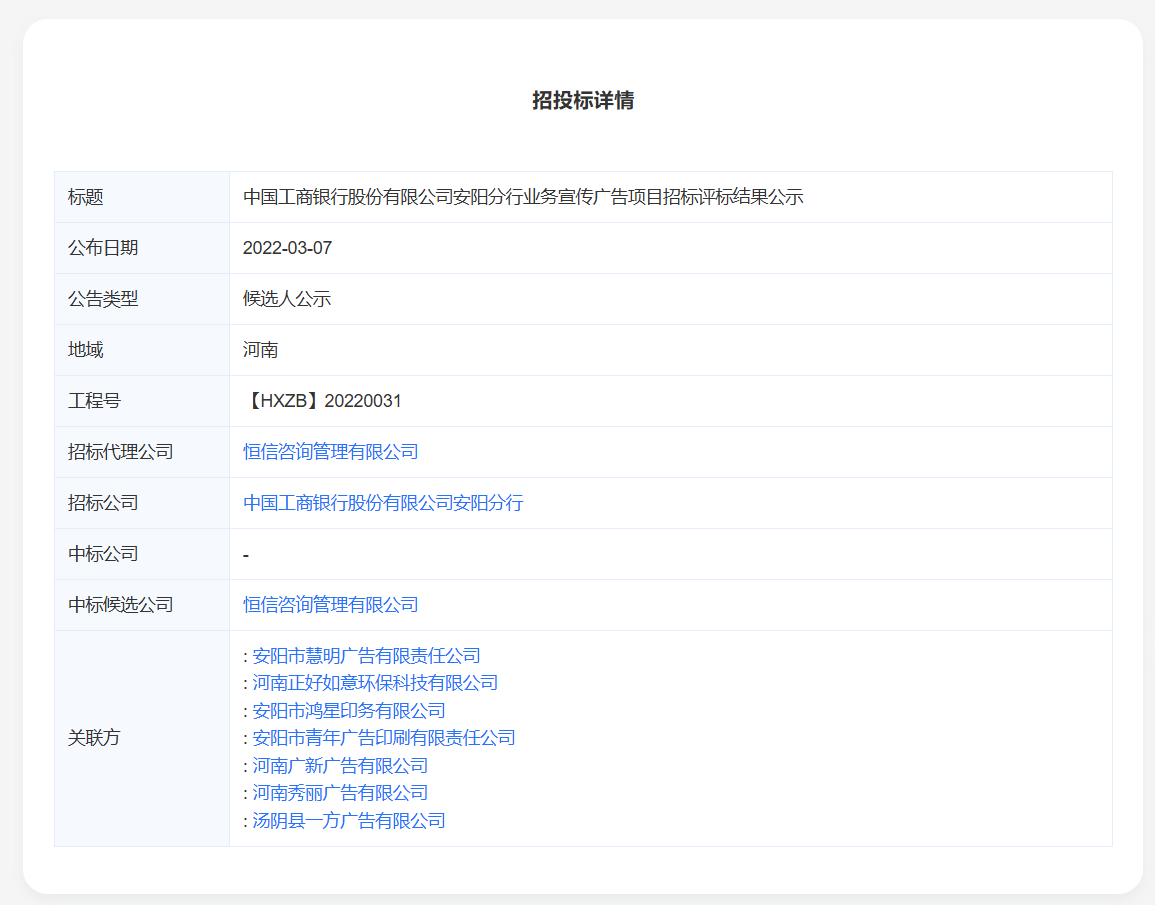Click the 候选人公示 announcement type value
Screen dimensions: 1155x905
tap(287, 299)
